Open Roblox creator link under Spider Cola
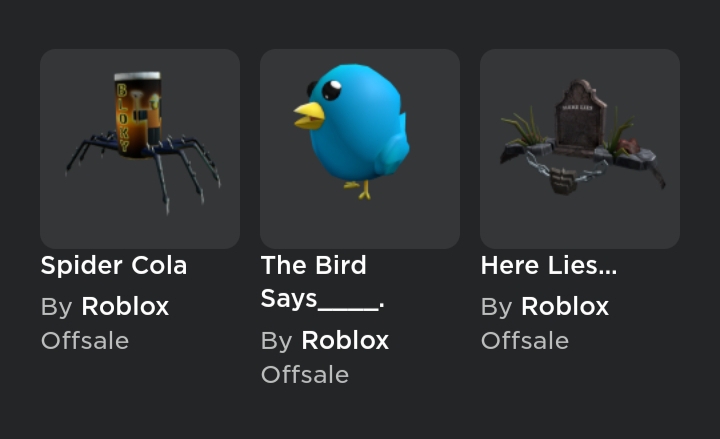This screenshot has width=720, height=439. click(x=125, y=306)
